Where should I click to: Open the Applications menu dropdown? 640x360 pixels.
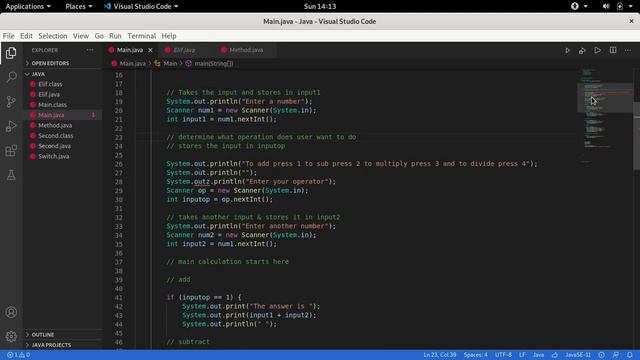pos(28,6)
